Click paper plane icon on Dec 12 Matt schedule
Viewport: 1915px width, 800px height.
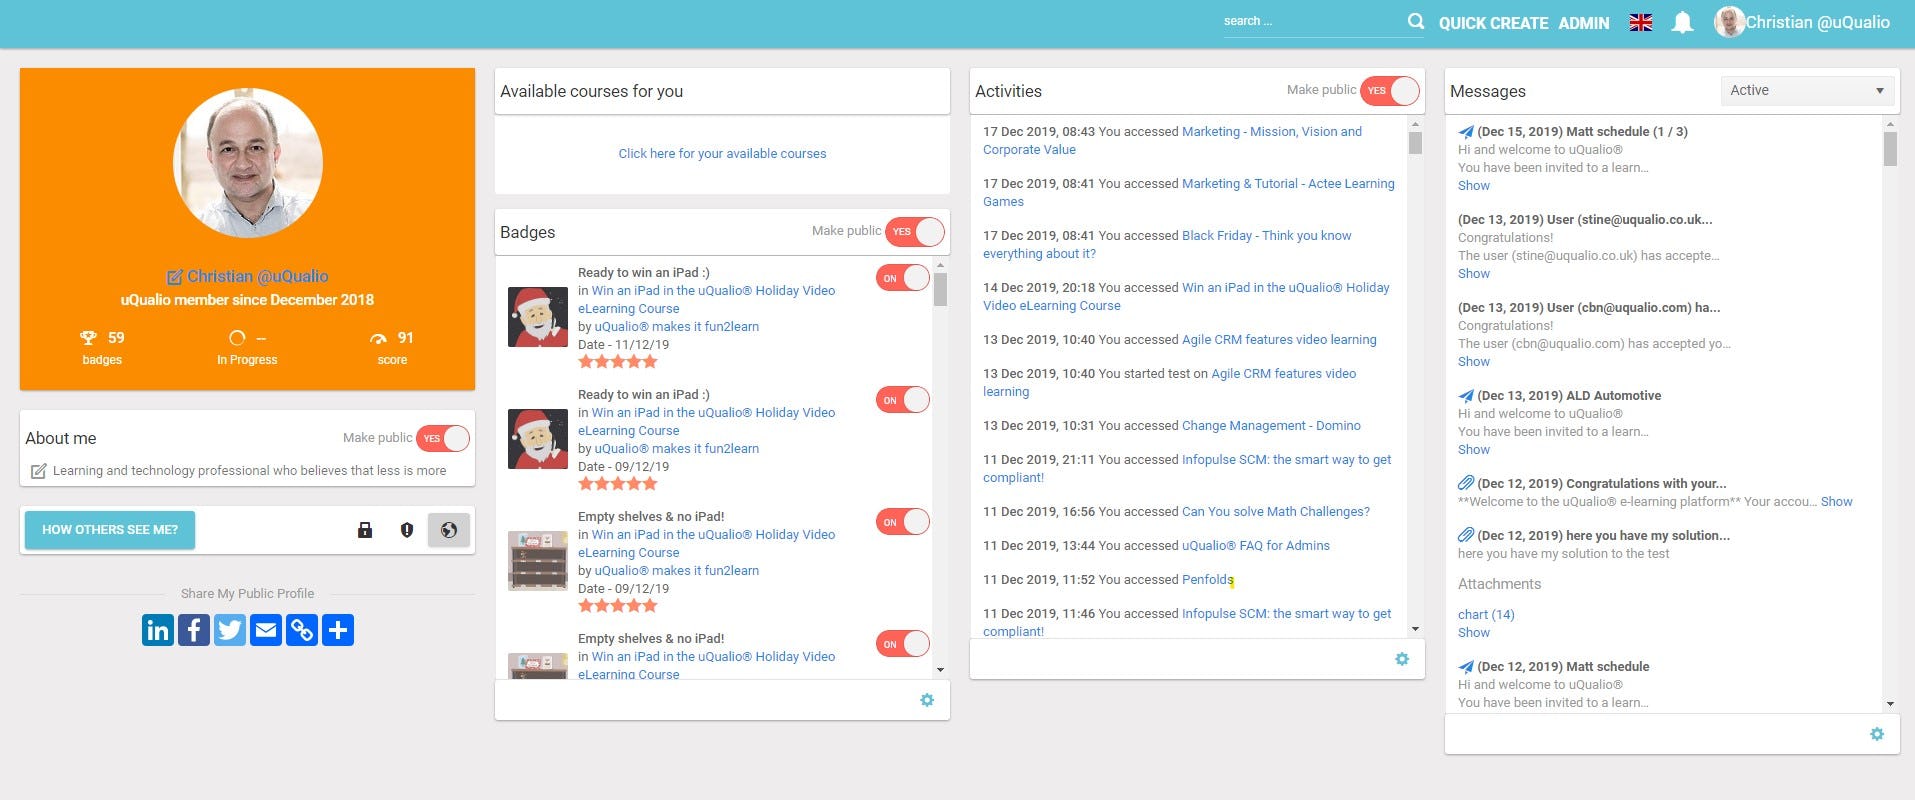pyautogui.click(x=1466, y=667)
